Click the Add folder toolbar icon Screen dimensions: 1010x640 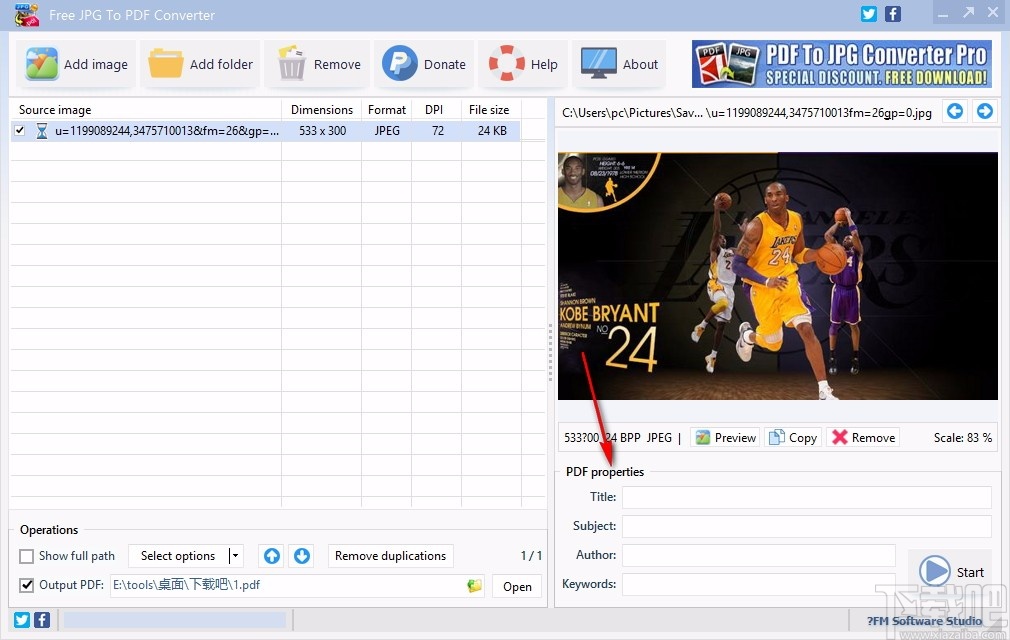tap(167, 63)
